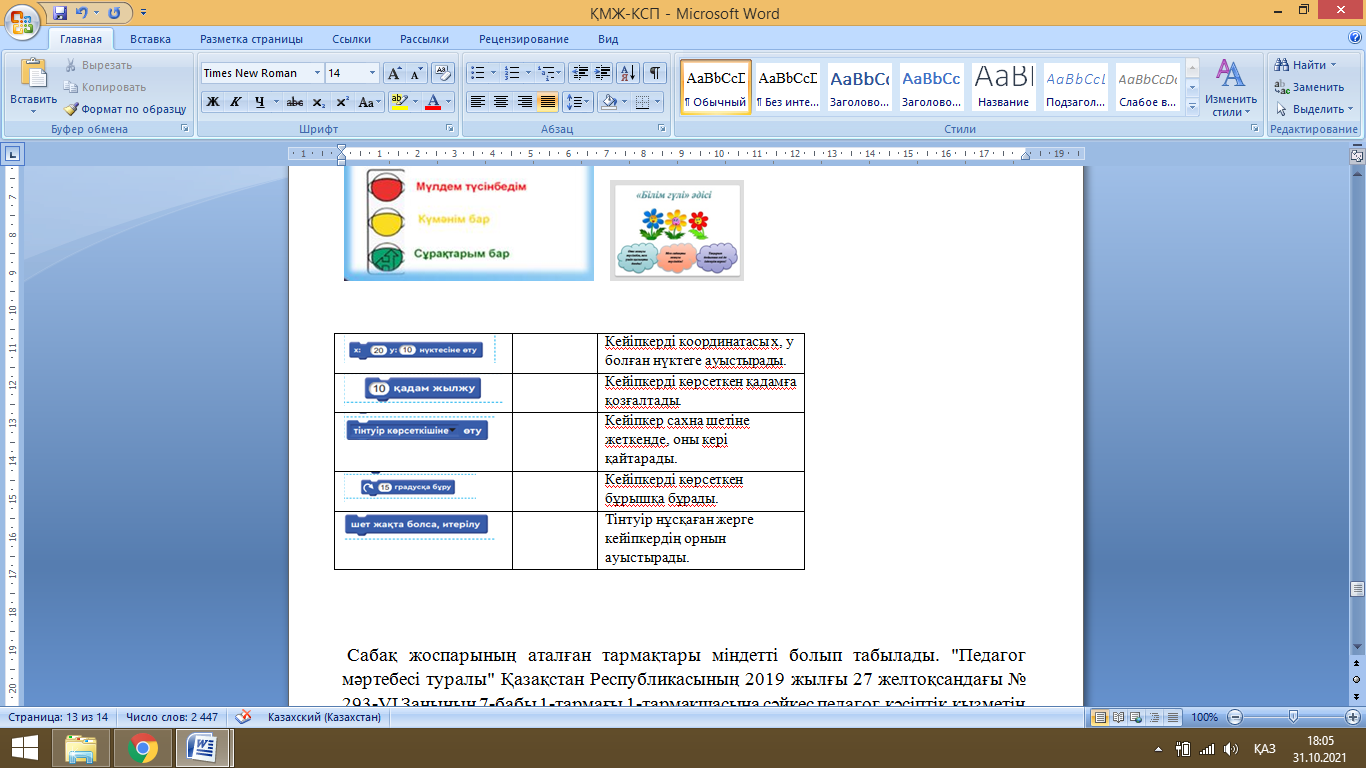This screenshot has height=768, width=1366.
Task: Click Изменить стили to change styles
Action: pyautogui.click(x=1229, y=87)
